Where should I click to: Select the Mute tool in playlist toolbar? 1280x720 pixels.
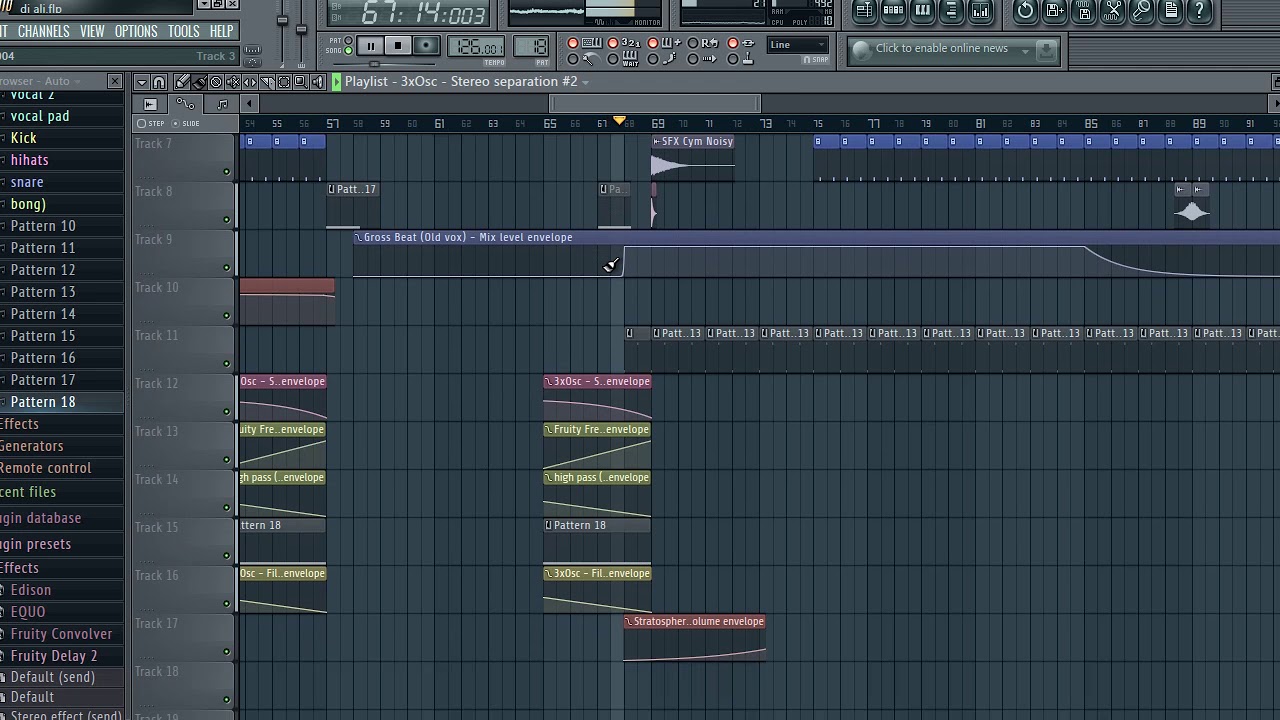[233, 82]
